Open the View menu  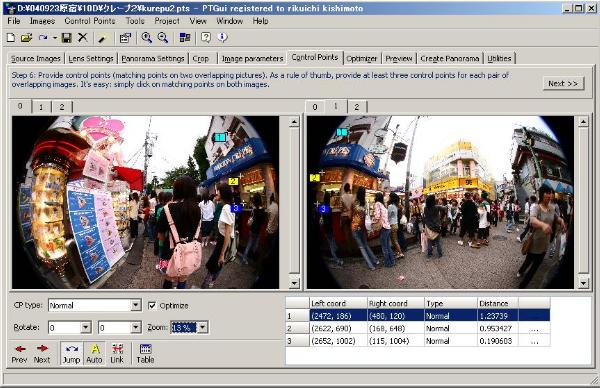click(x=198, y=21)
